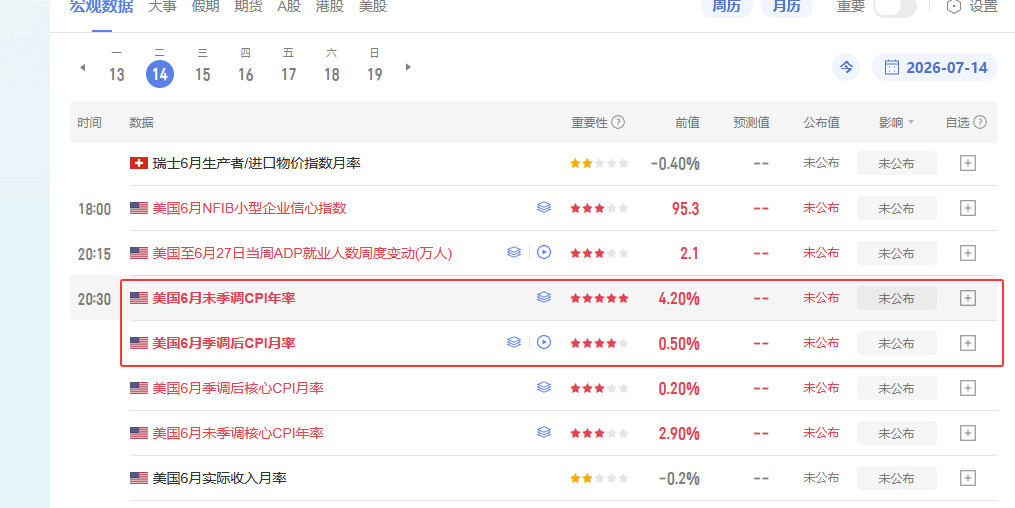The image size is (1015, 508).
Task: Open 美国6月季调后核心CPI月率 entry
Action: (x=238, y=388)
